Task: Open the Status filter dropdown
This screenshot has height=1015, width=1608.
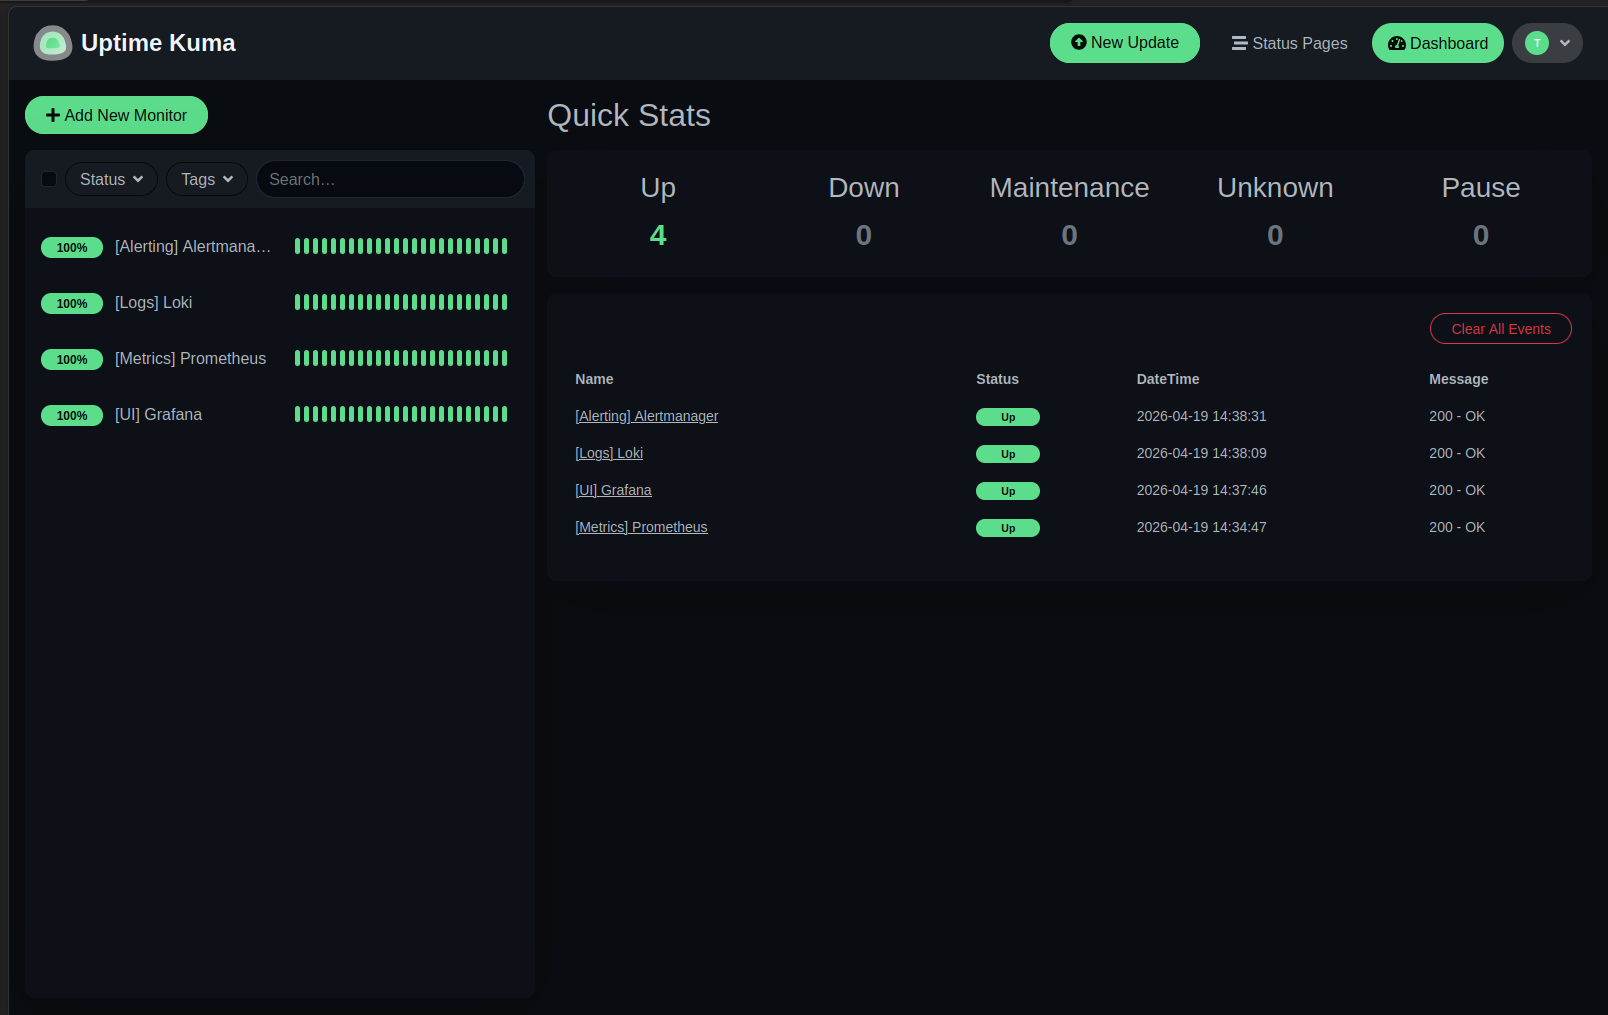Action: (x=111, y=179)
